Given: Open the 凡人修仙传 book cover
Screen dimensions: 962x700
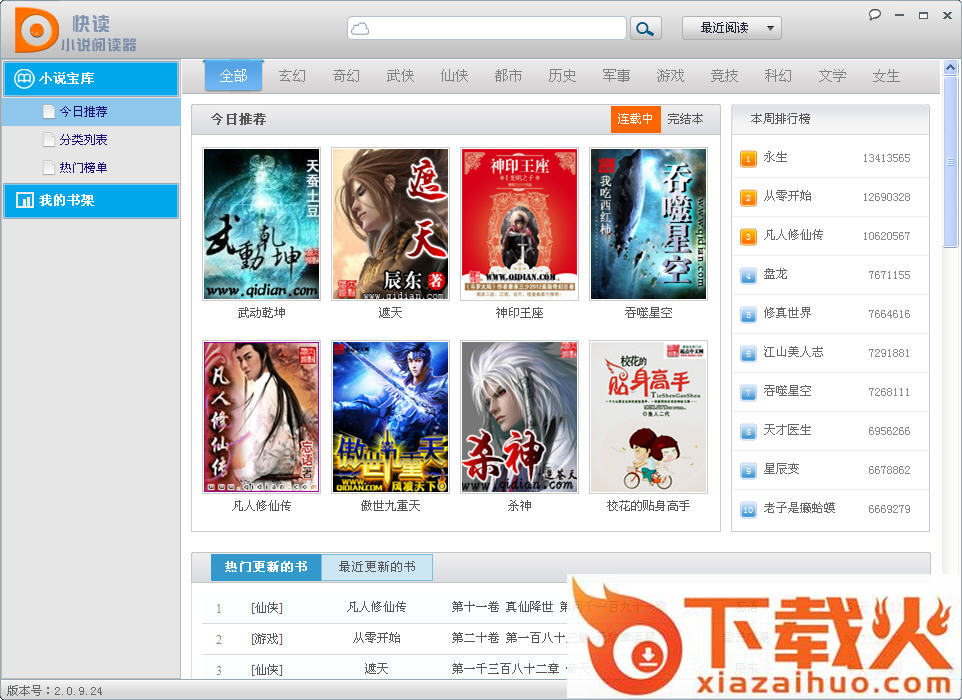Looking at the screenshot, I should [261, 417].
